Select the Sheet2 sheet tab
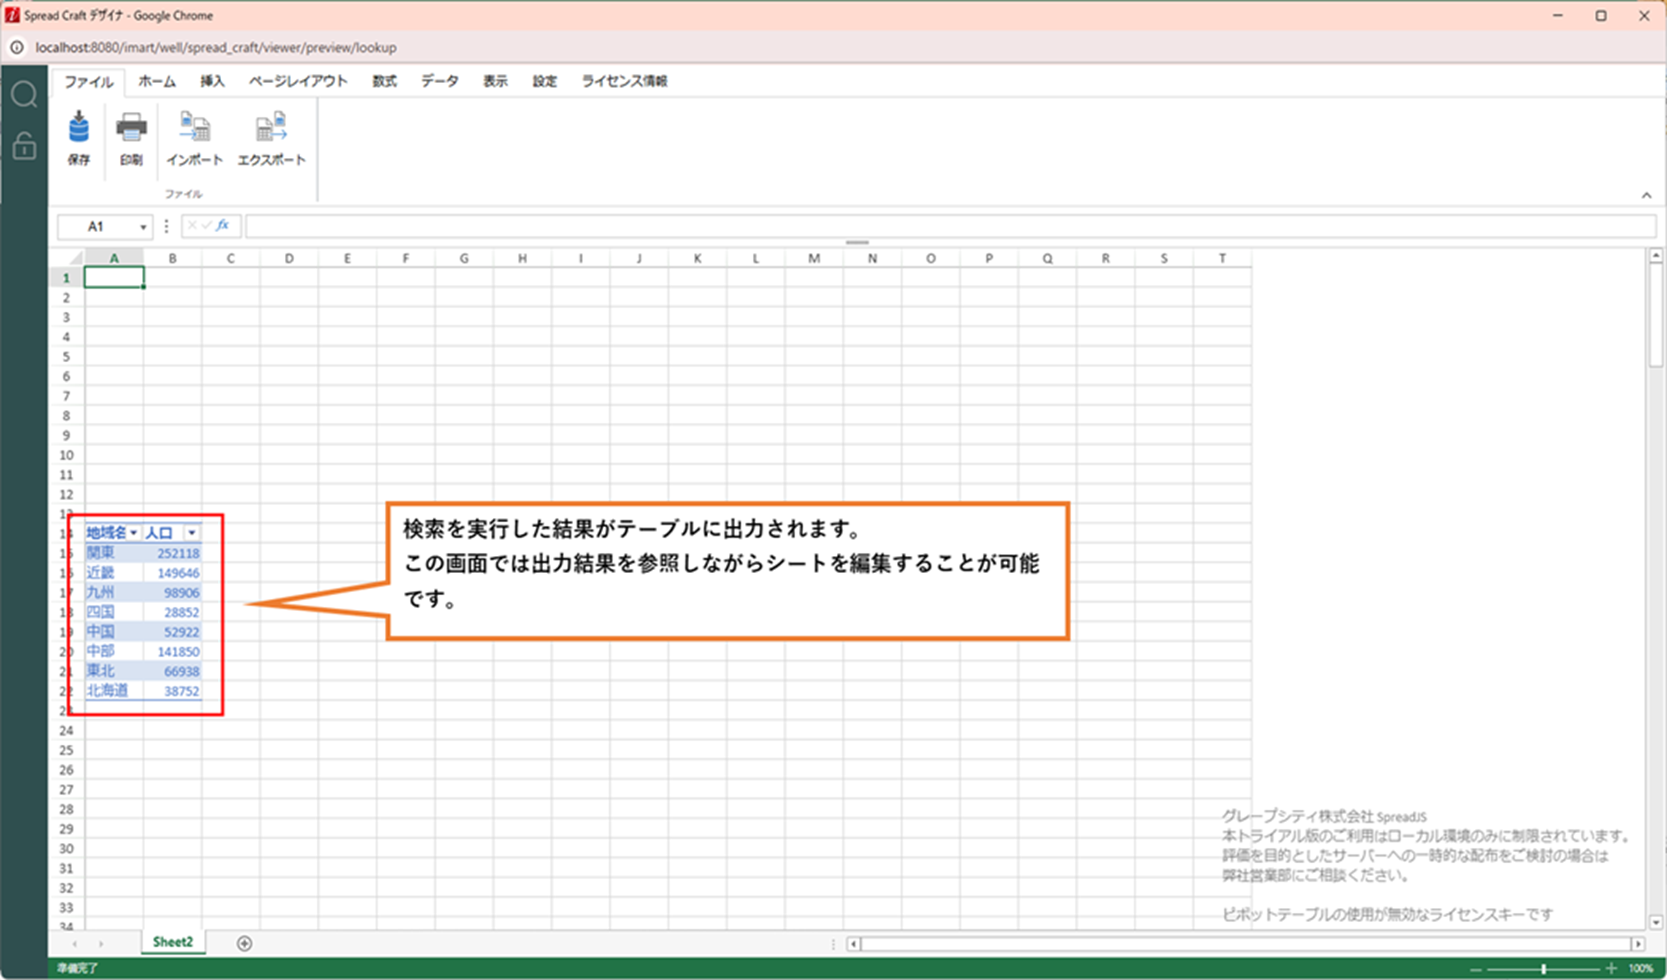 coord(172,942)
